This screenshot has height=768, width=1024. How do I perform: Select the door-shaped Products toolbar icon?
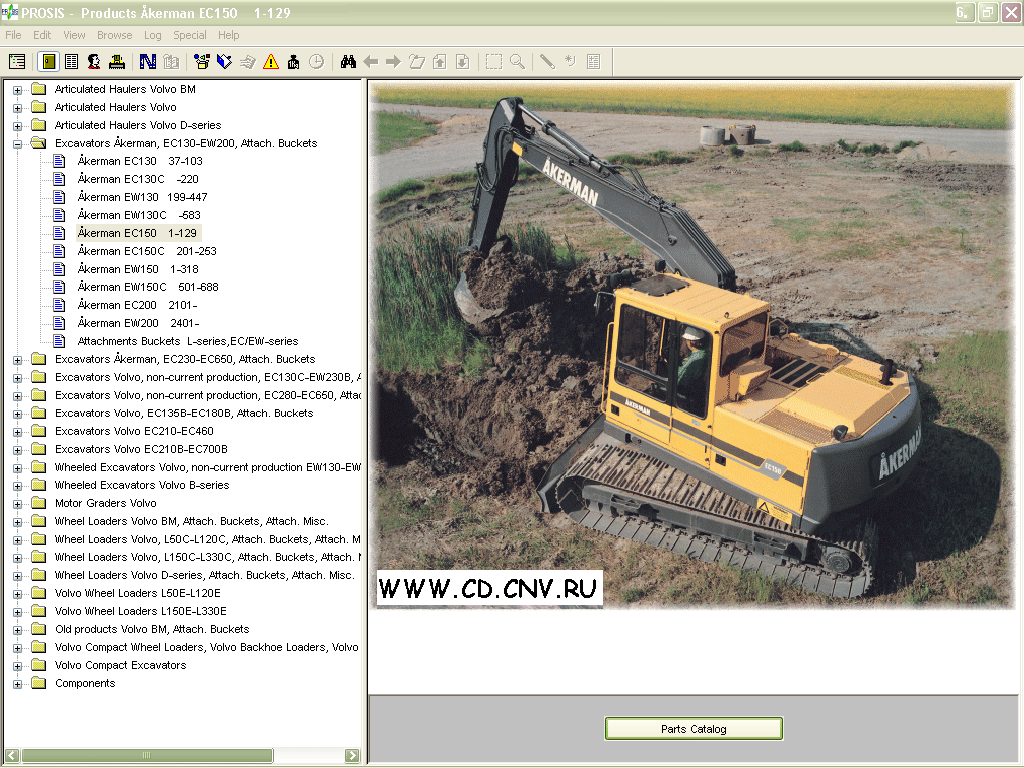[49, 61]
